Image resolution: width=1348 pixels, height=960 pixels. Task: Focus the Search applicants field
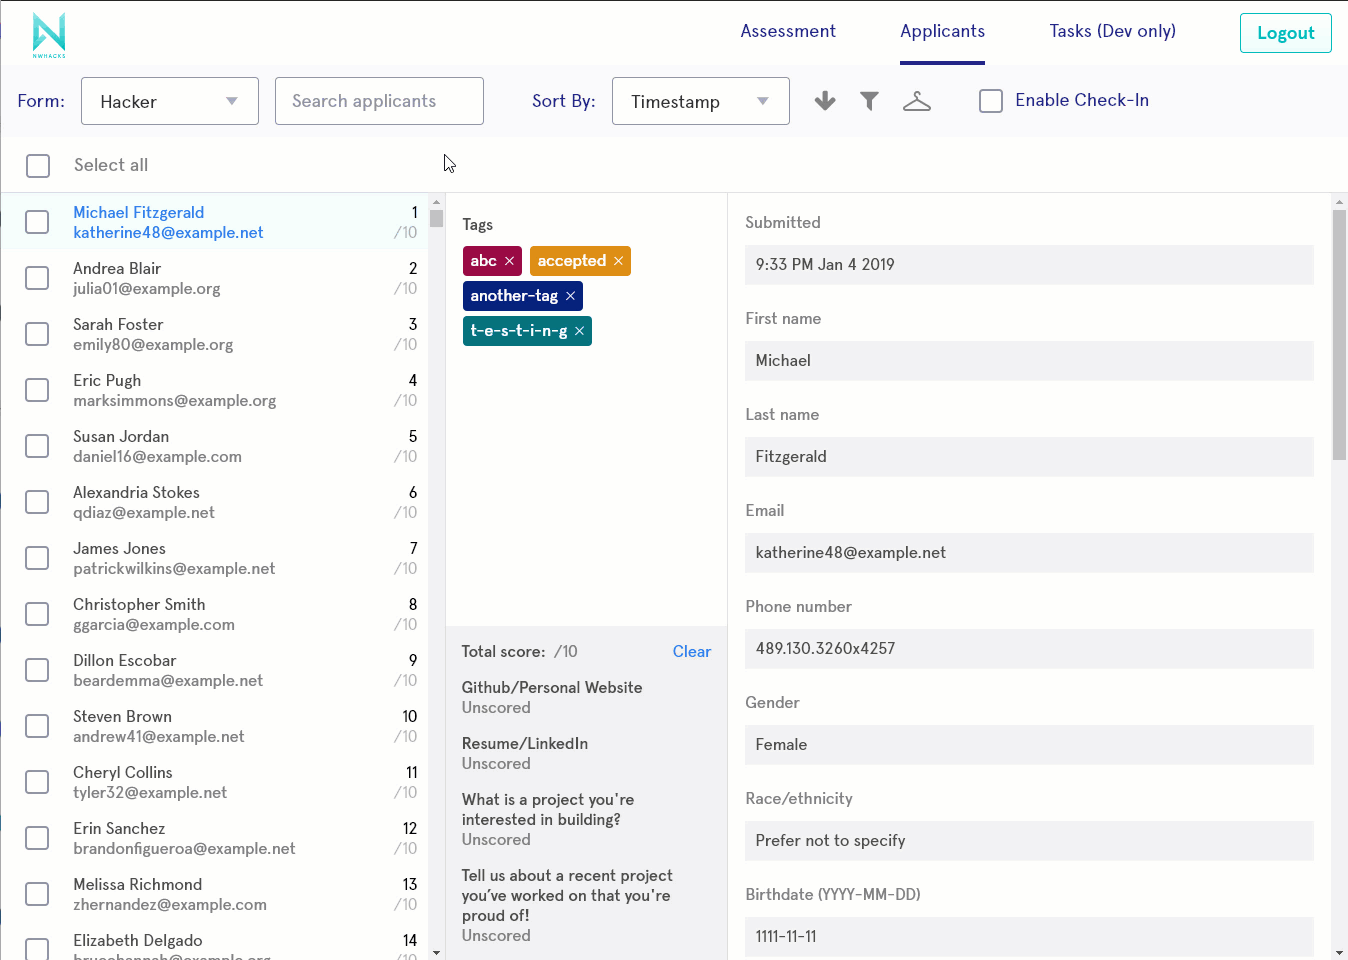pyautogui.click(x=379, y=101)
